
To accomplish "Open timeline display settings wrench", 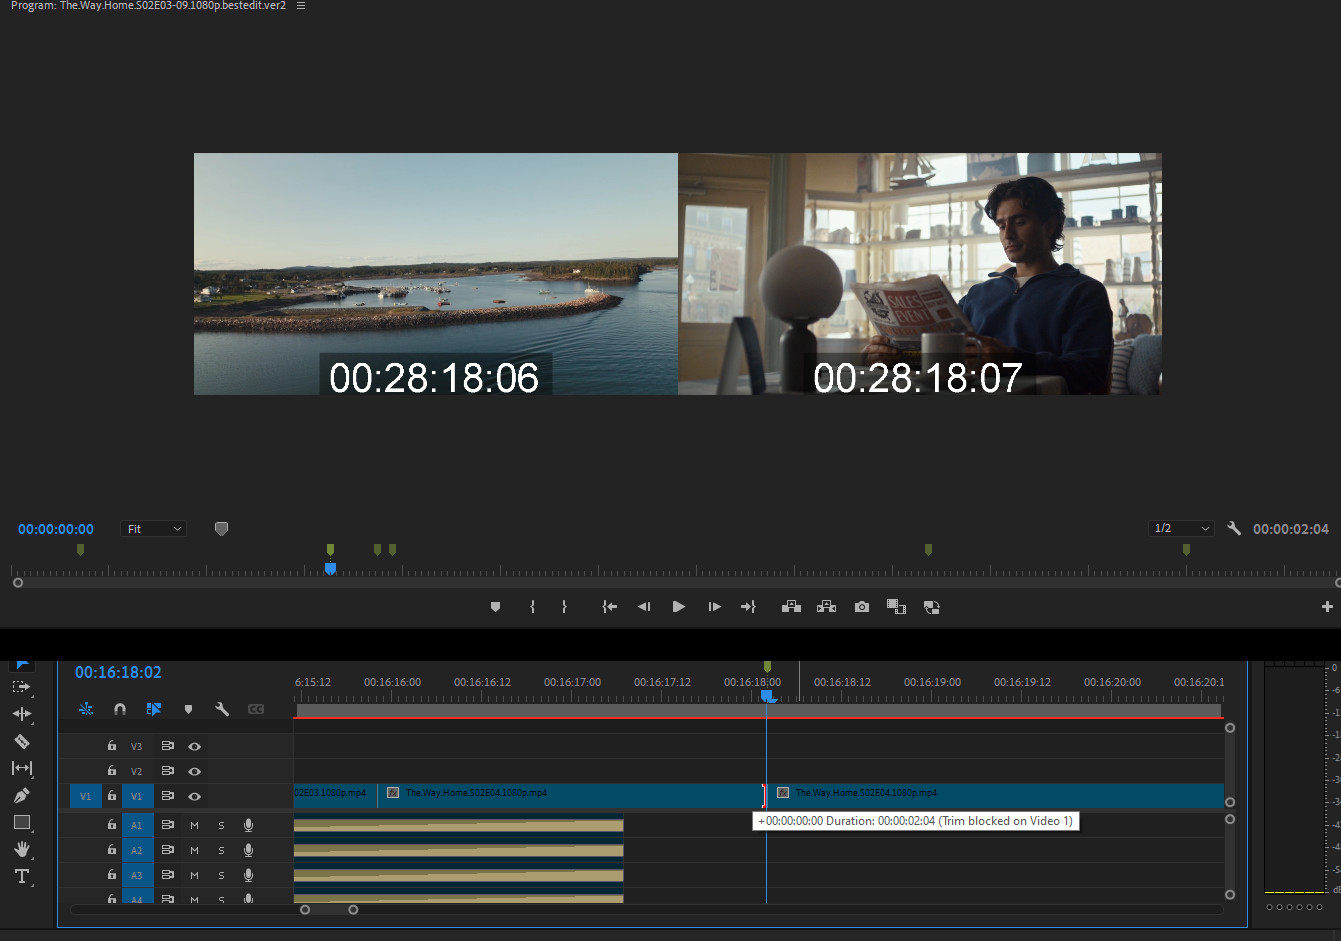I will pos(222,709).
